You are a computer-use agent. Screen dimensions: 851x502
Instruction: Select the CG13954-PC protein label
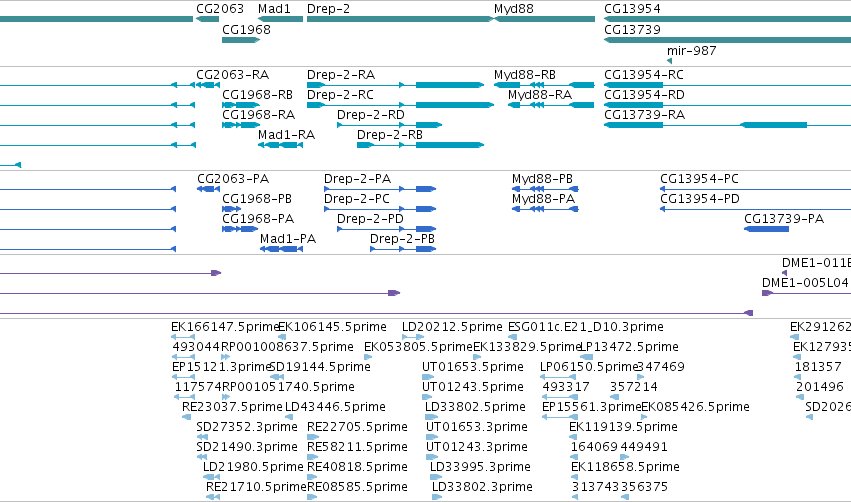point(699,179)
